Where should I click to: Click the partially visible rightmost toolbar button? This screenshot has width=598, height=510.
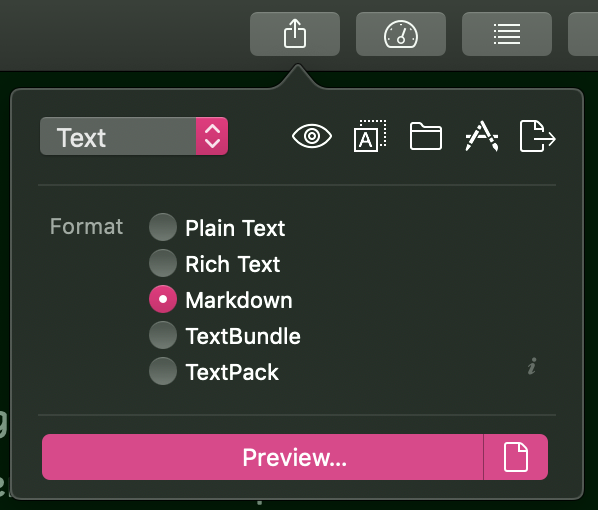583,34
